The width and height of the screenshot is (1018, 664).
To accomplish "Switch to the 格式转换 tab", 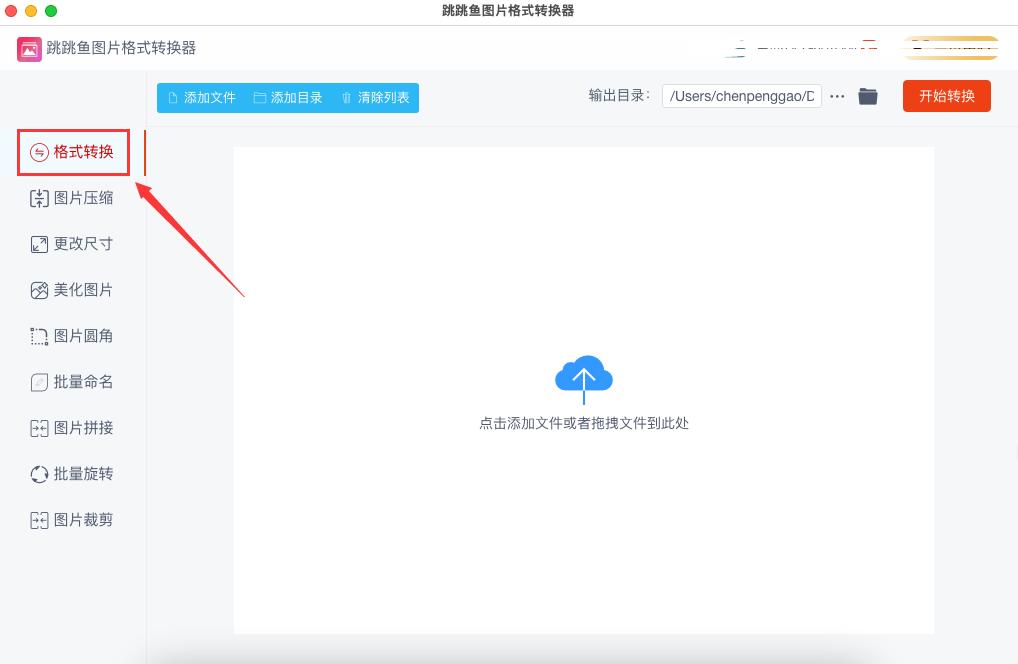I will 73,152.
